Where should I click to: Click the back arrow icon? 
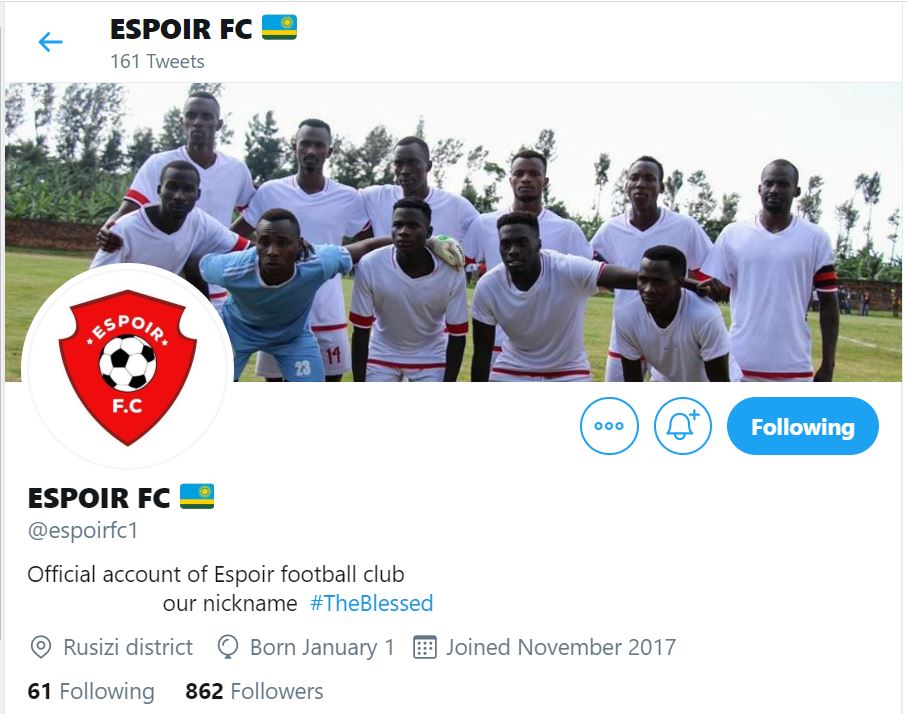(x=50, y=42)
